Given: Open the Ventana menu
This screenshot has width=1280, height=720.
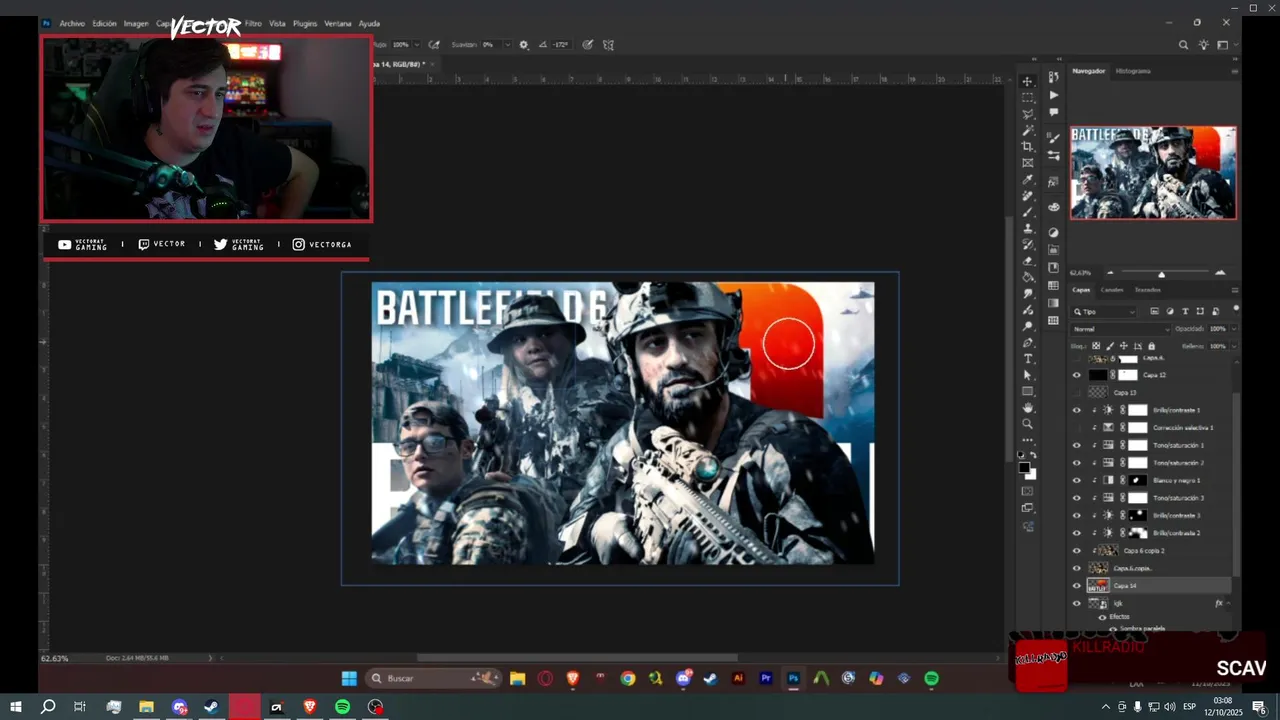Looking at the screenshot, I should click(x=338, y=23).
